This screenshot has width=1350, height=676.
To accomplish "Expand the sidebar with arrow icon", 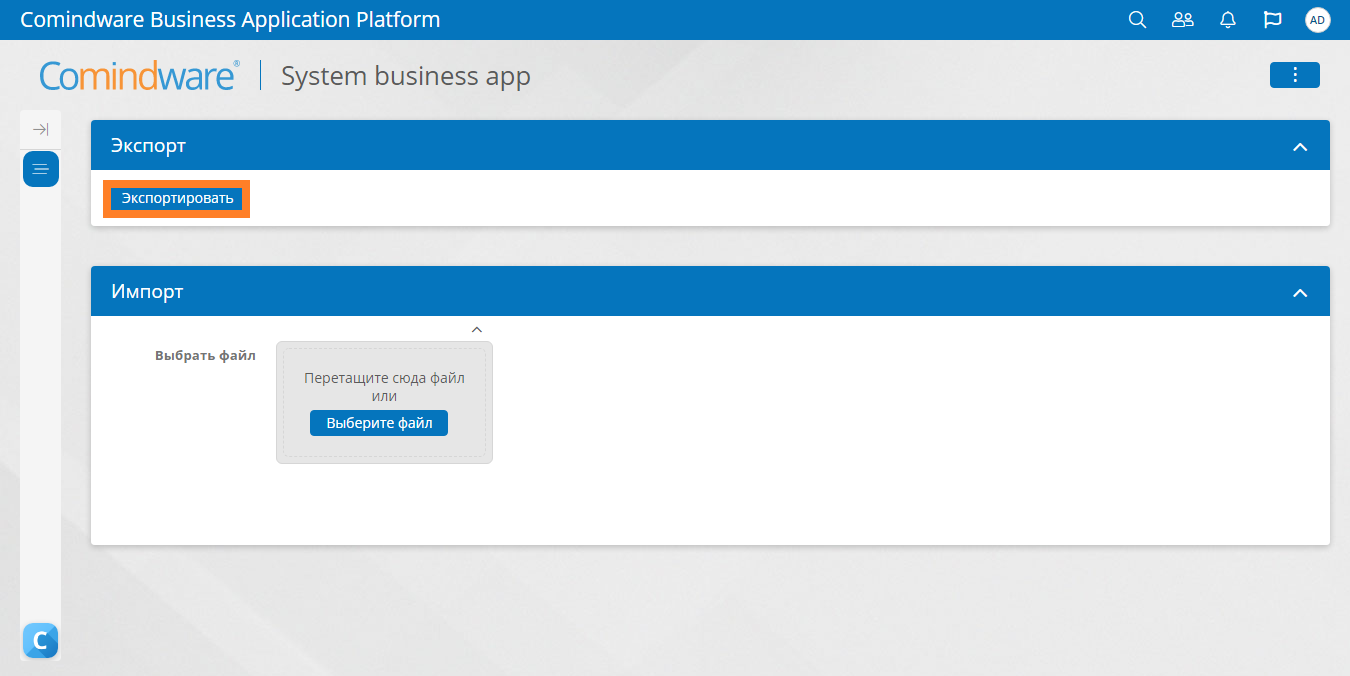I will point(41,129).
